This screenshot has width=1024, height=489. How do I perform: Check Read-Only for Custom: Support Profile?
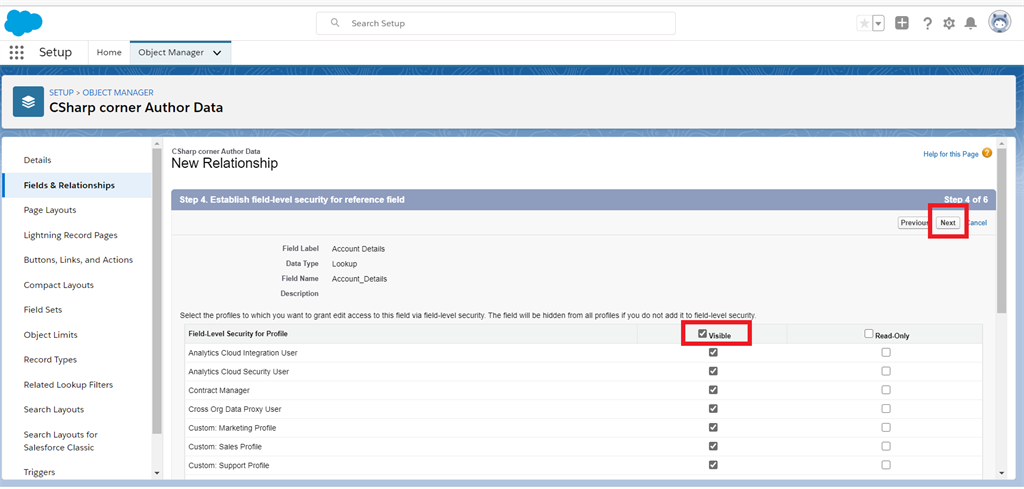(x=886, y=465)
